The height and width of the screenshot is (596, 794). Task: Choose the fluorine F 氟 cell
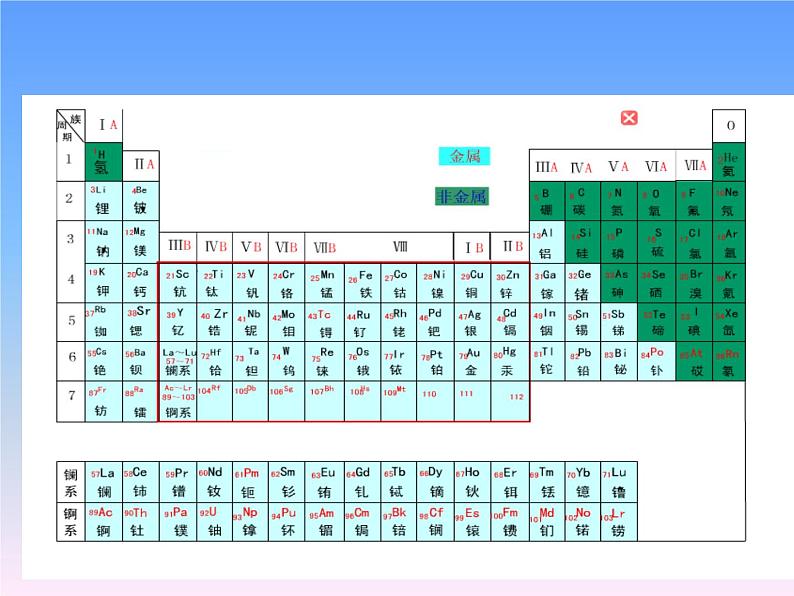pos(694,201)
